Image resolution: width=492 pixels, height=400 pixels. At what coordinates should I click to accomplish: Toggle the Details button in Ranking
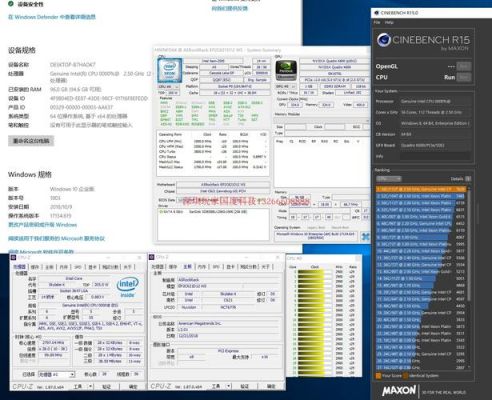point(468,179)
